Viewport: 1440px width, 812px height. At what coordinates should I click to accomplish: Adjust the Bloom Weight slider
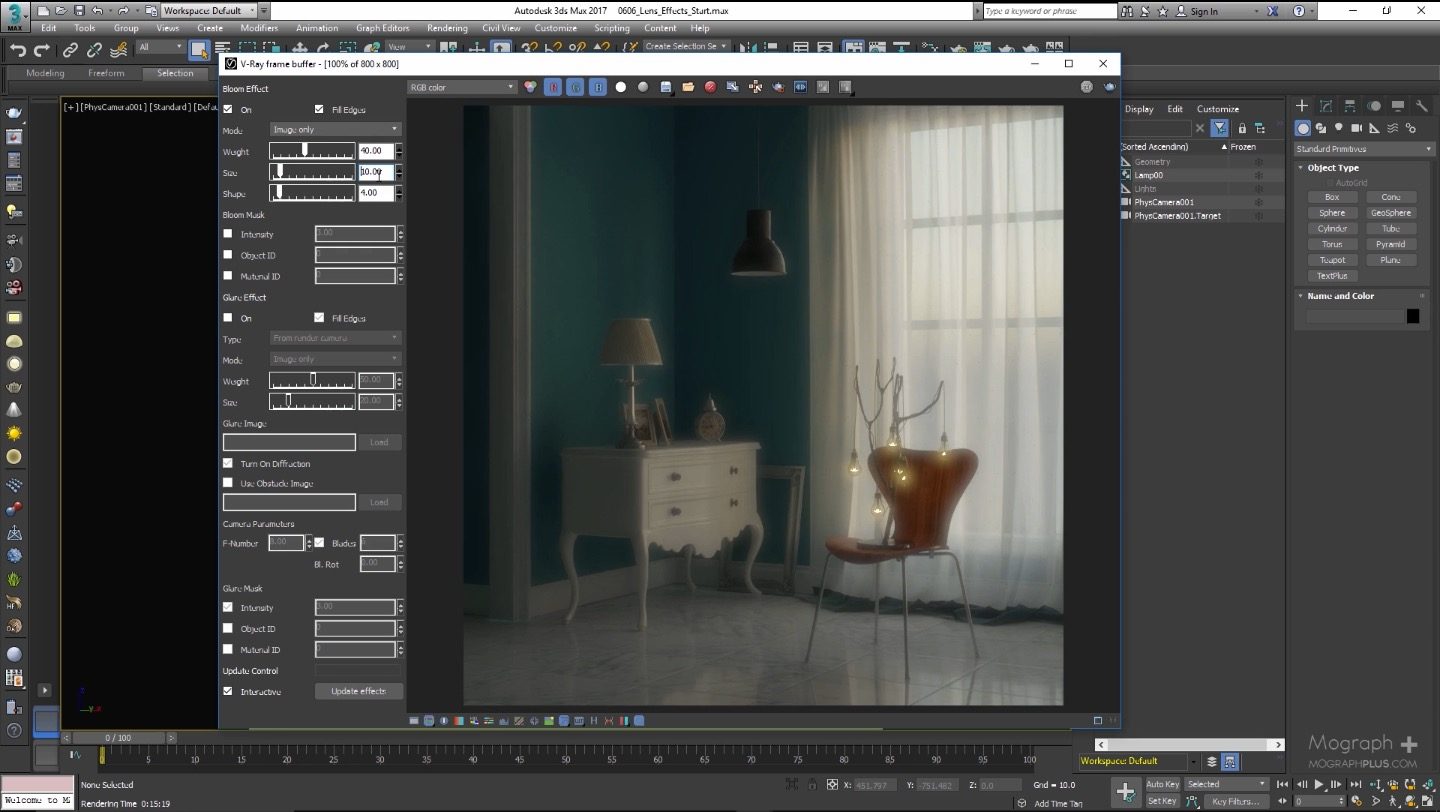(312, 151)
